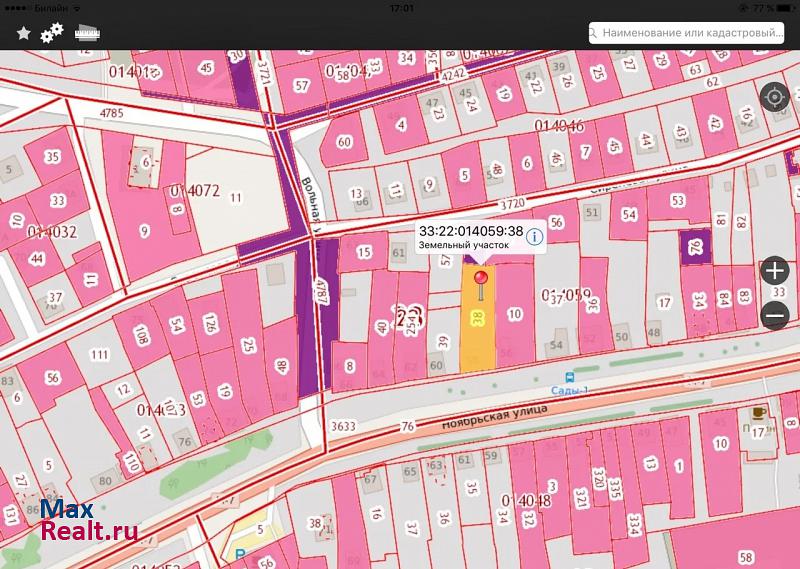Tap the locate-me crosshair button

[x=774, y=97]
